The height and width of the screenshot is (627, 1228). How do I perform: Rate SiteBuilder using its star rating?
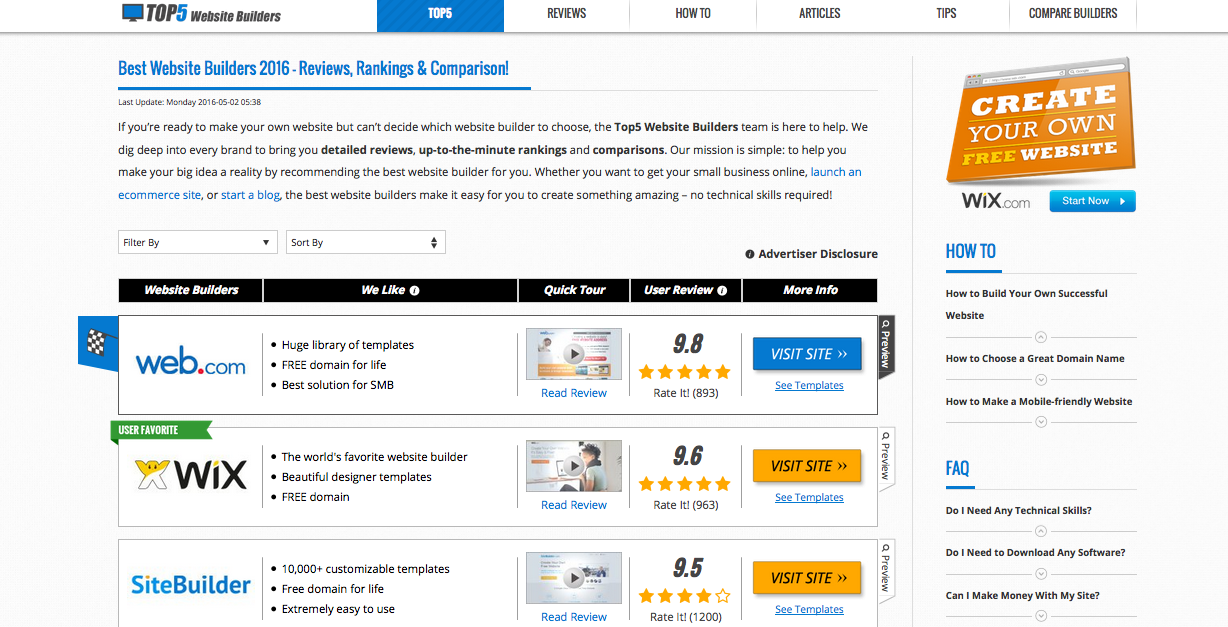[x=685, y=596]
